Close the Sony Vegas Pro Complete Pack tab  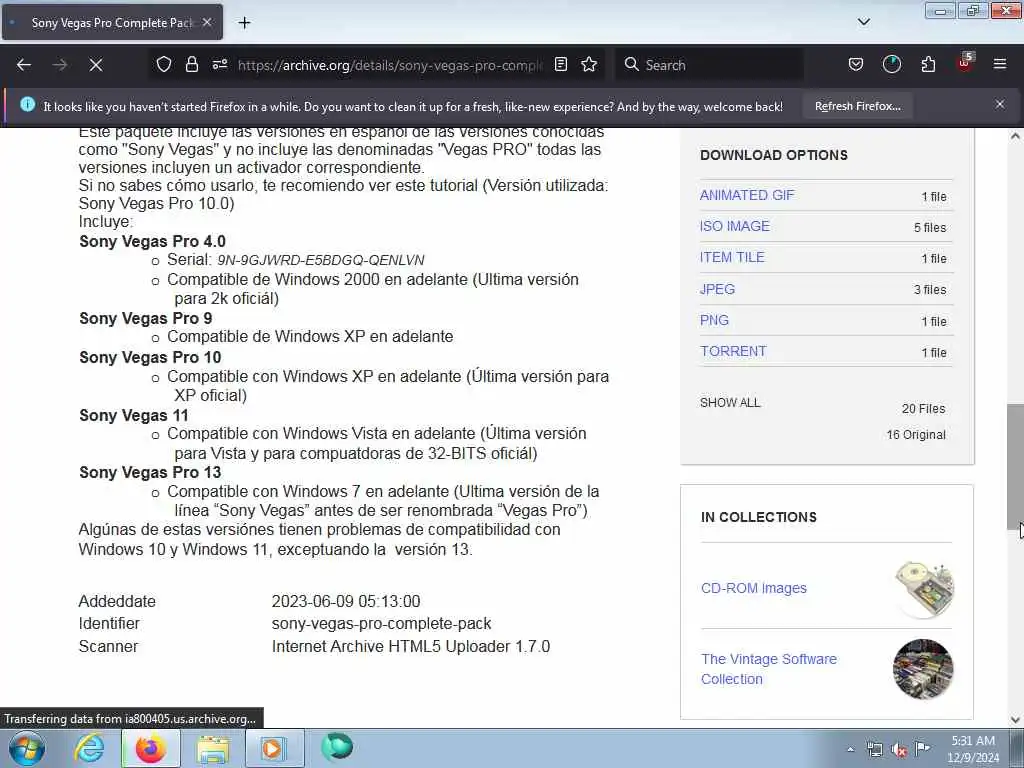point(207,22)
